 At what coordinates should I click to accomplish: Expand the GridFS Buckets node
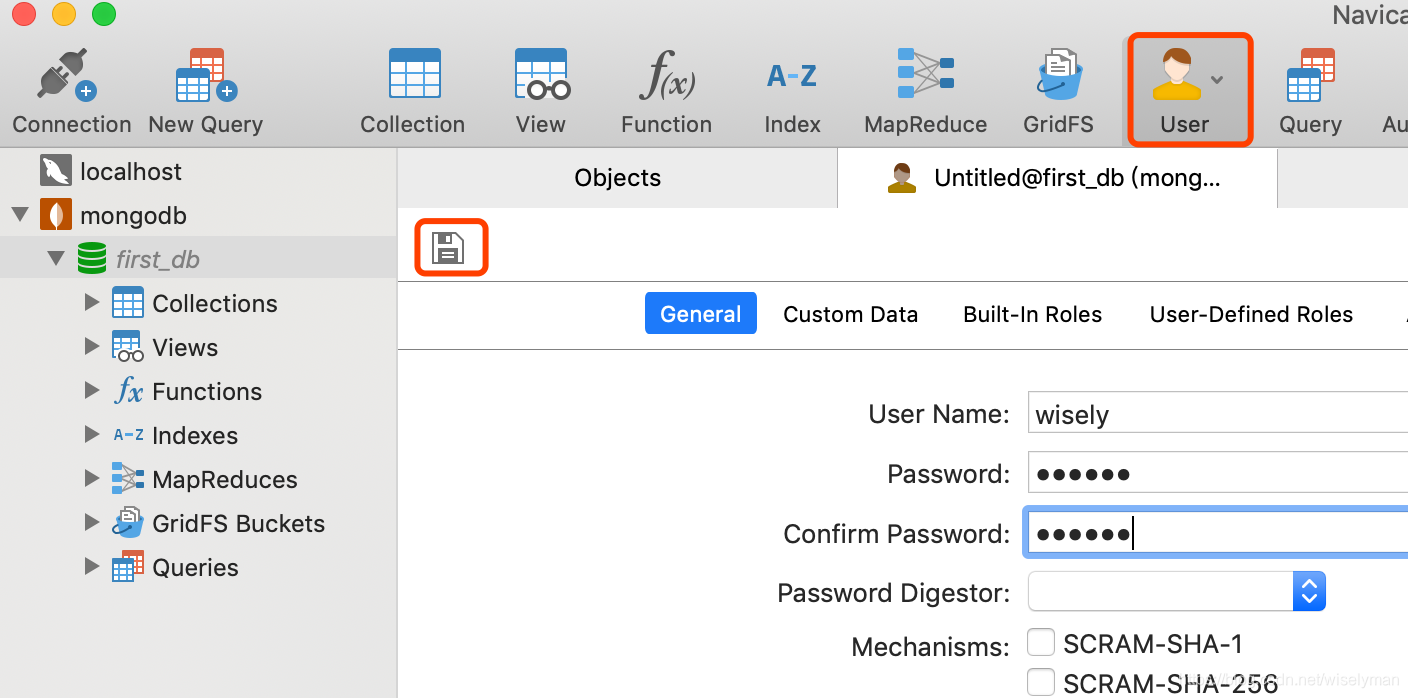(92, 522)
